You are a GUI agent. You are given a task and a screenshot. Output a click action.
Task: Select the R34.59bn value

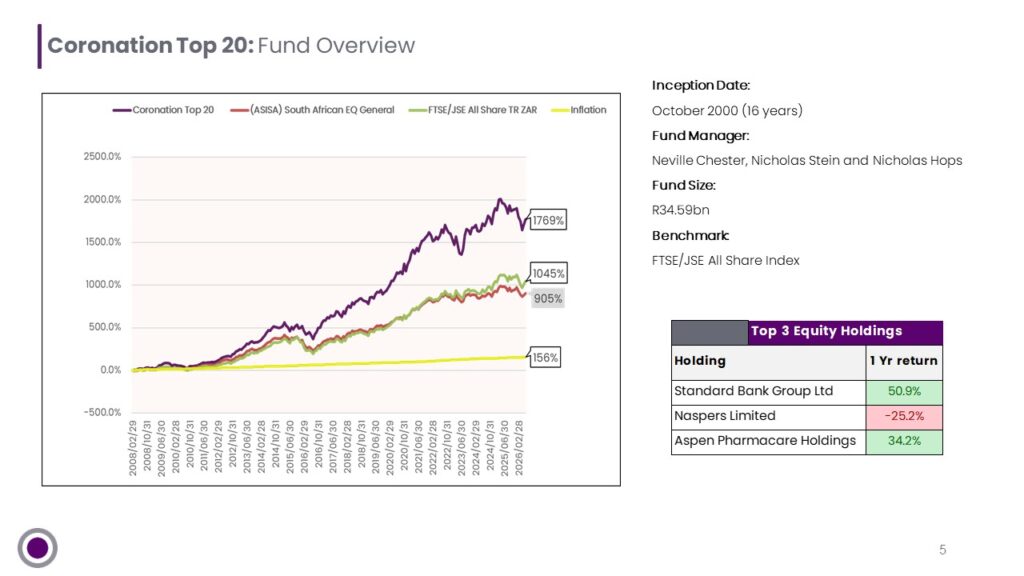[x=680, y=210]
